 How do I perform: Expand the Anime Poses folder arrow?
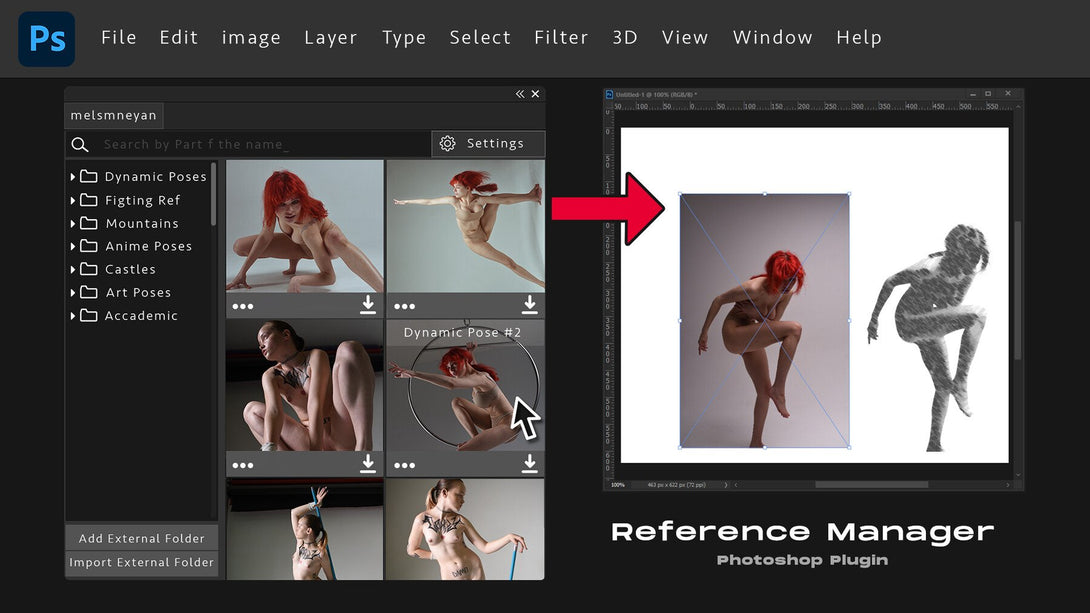tap(72, 246)
